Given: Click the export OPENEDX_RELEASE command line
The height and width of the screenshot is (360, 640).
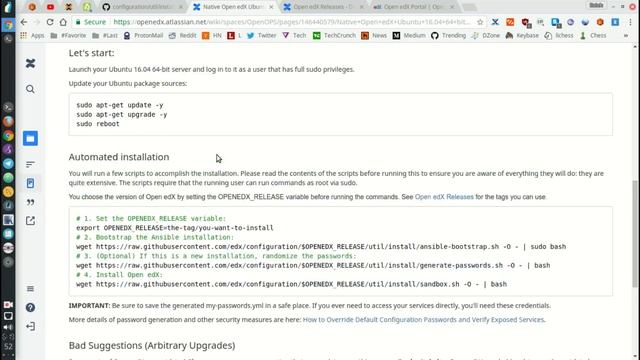Looking at the screenshot, I should [x=175, y=228].
